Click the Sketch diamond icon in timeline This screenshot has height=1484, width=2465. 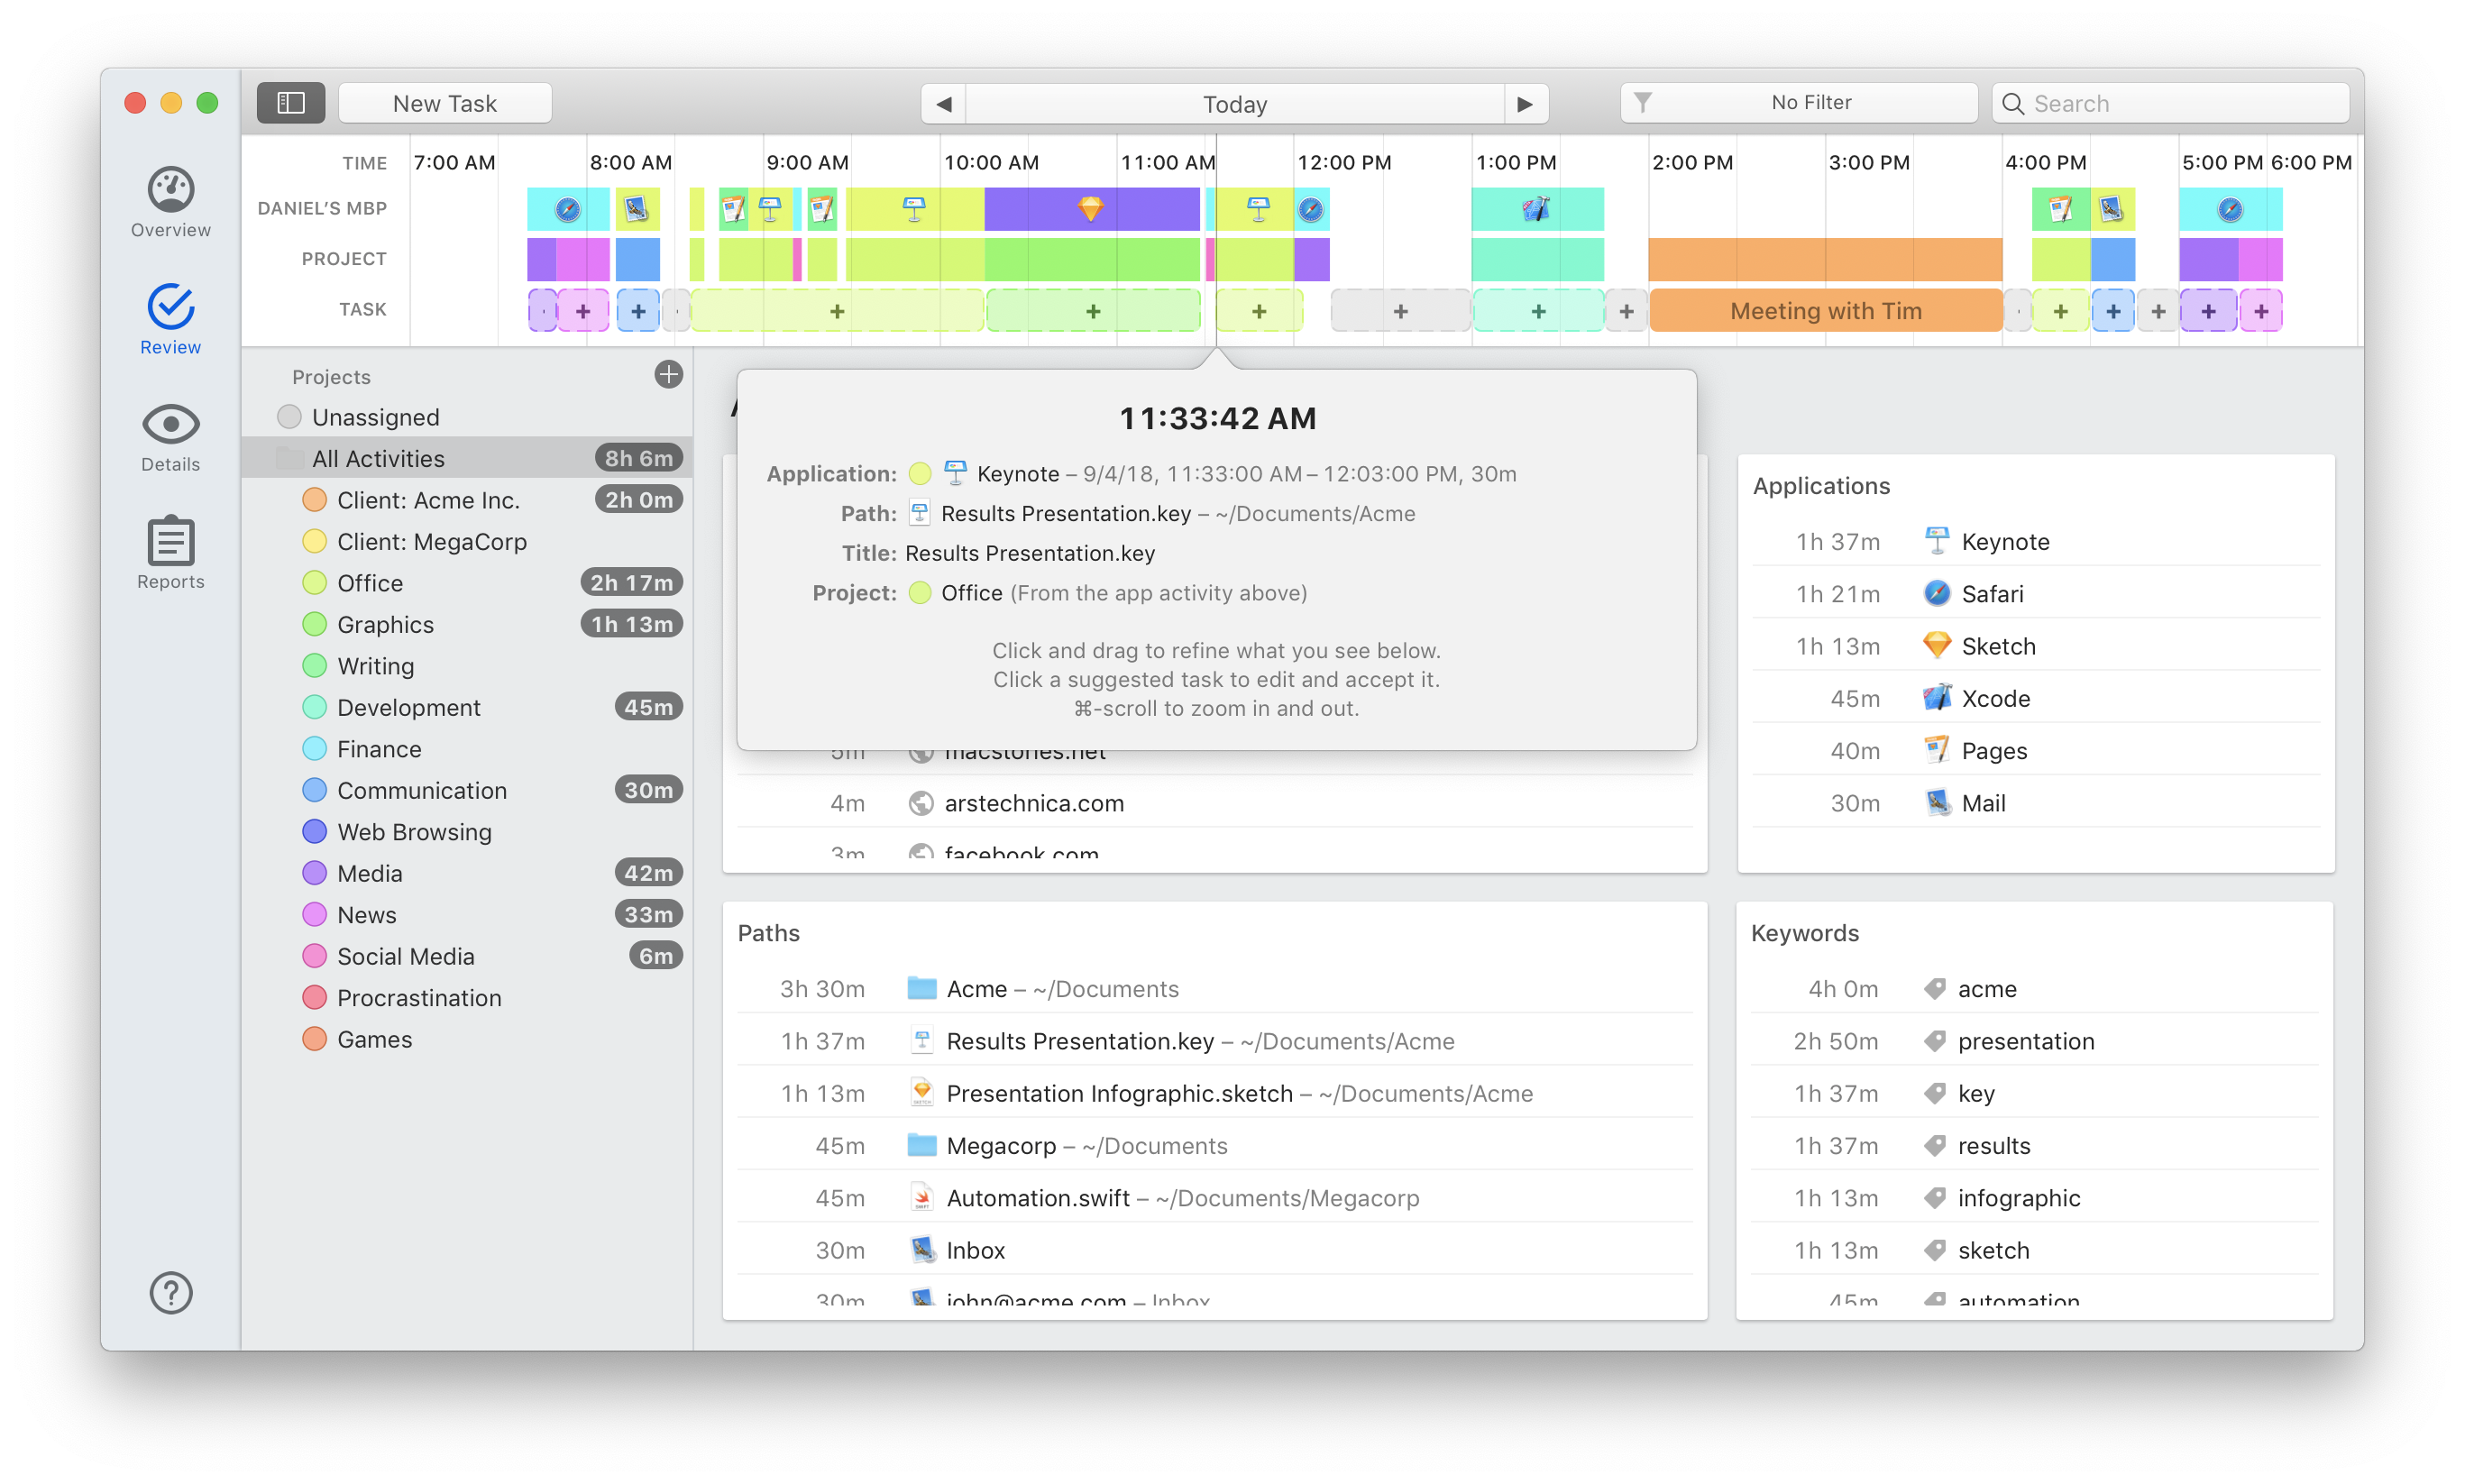(x=1090, y=208)
